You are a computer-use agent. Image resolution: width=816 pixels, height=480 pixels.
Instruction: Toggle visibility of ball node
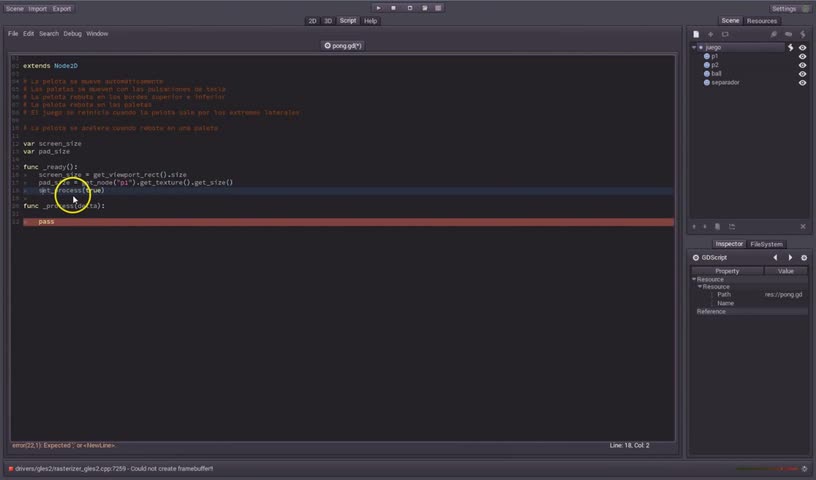pos(802,74)
